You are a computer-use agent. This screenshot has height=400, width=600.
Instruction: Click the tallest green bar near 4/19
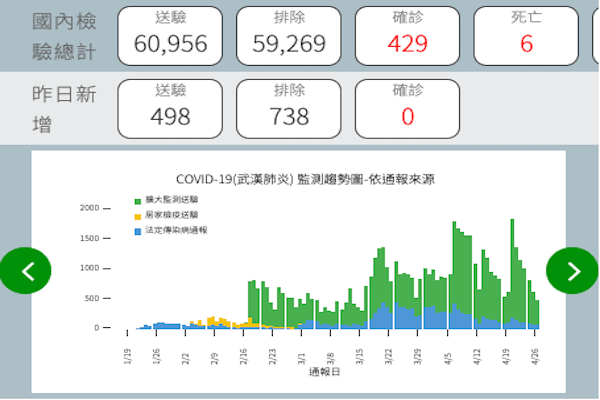pos(512,270)
